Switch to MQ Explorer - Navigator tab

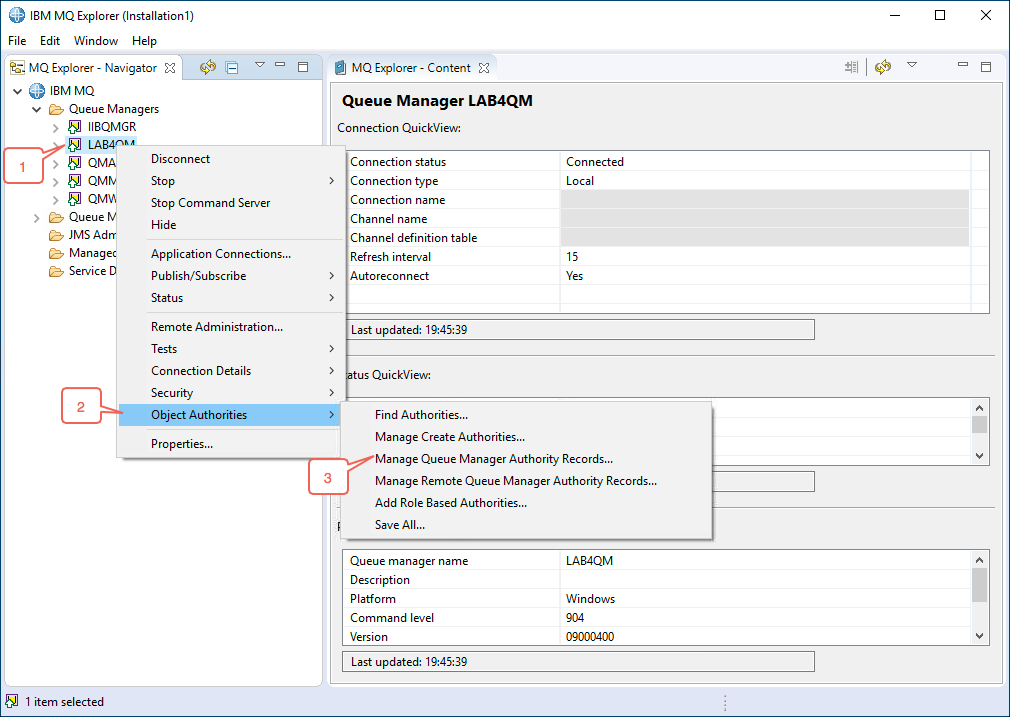(93, 68)
